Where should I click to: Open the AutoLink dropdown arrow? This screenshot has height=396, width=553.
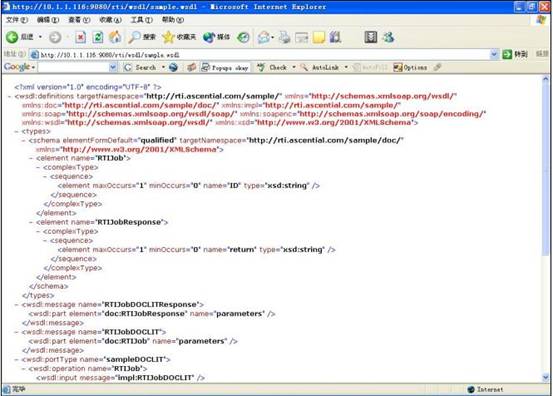[346, 67]
